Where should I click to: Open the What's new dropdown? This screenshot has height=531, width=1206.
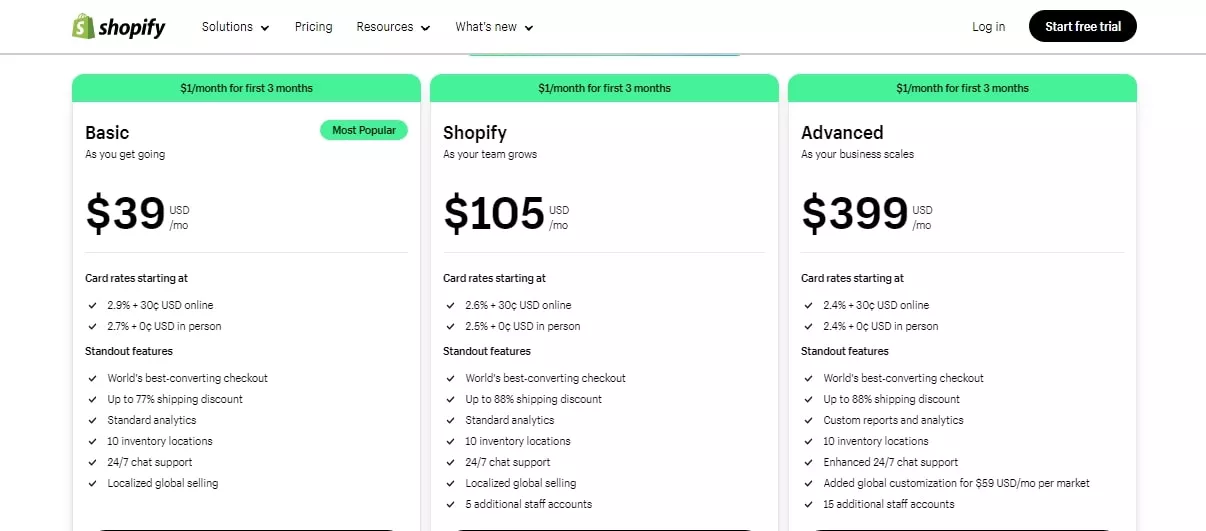[x=494, y=27]
